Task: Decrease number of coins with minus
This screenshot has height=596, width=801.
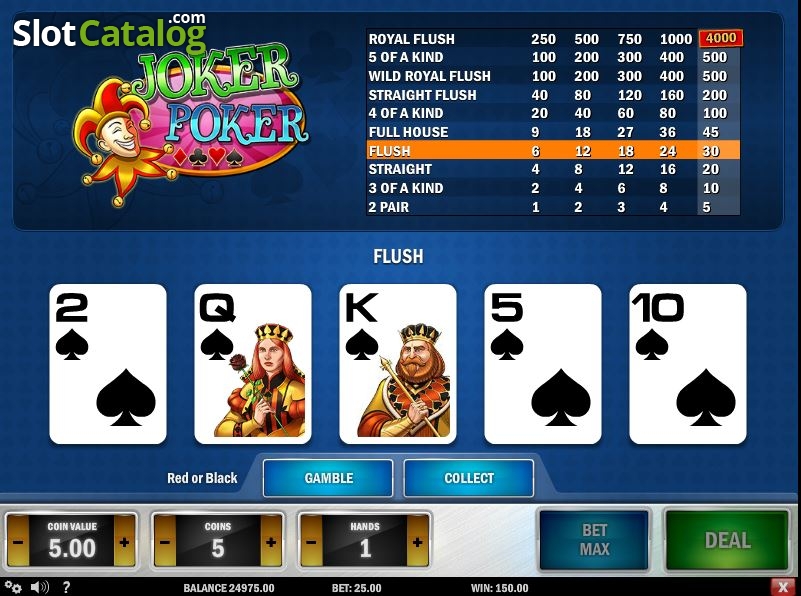Action: 164,541
